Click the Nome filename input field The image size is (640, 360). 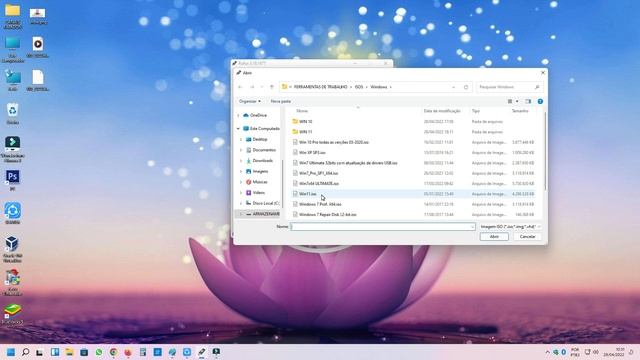coord(383,227)
